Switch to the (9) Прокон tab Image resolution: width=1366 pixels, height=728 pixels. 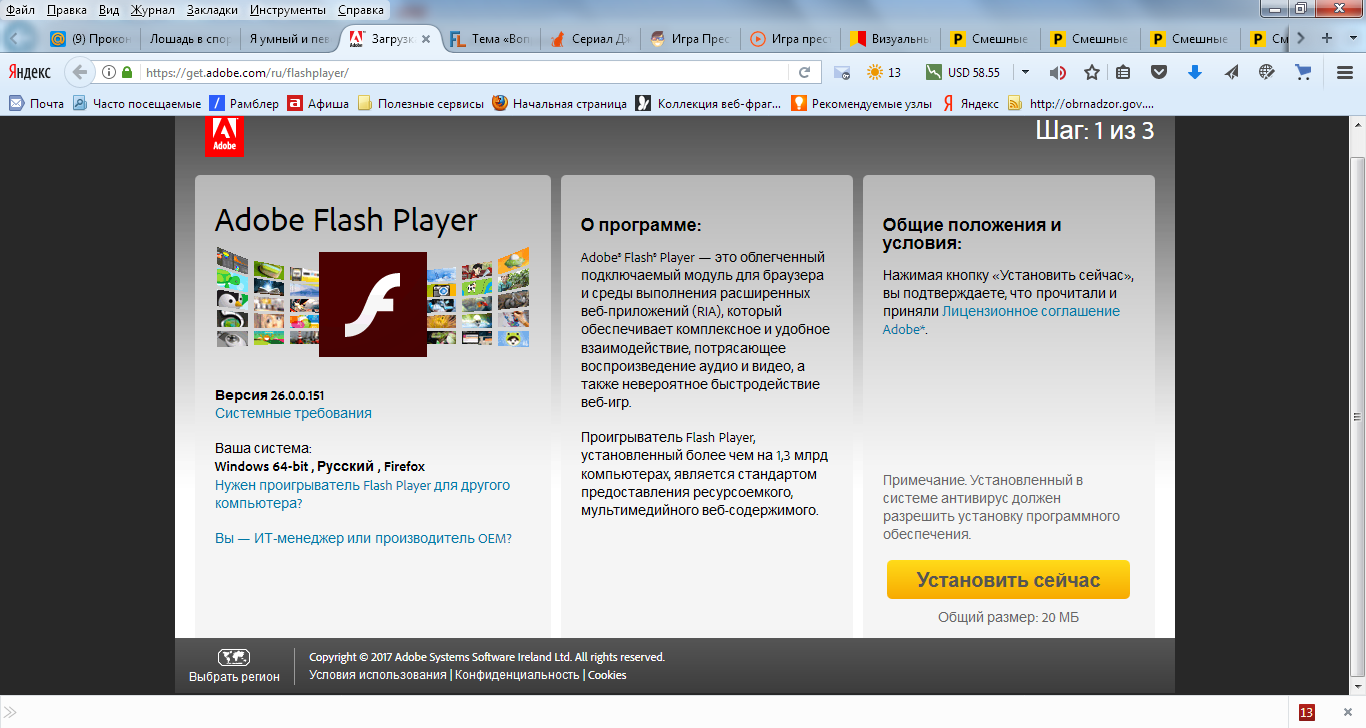tap(90, 39)
